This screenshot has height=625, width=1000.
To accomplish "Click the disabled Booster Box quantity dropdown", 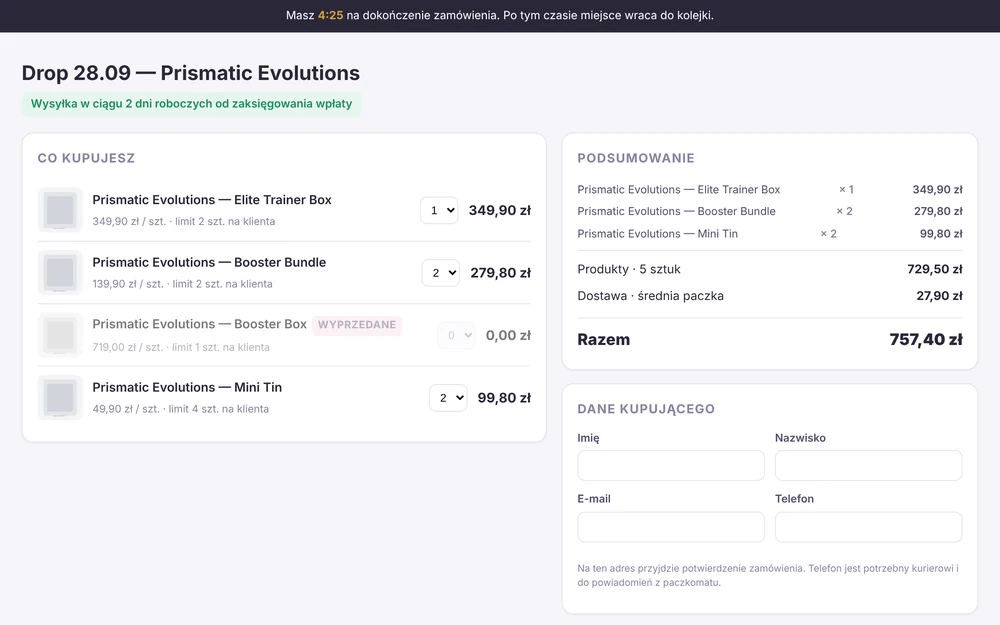I will pos(456,335).
